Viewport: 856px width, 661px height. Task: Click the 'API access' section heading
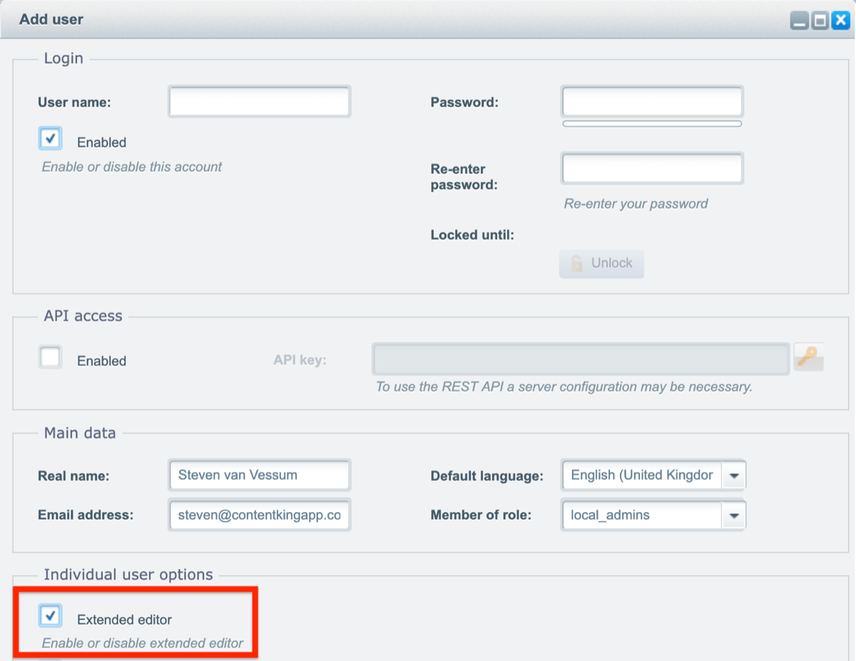(83, 316)
